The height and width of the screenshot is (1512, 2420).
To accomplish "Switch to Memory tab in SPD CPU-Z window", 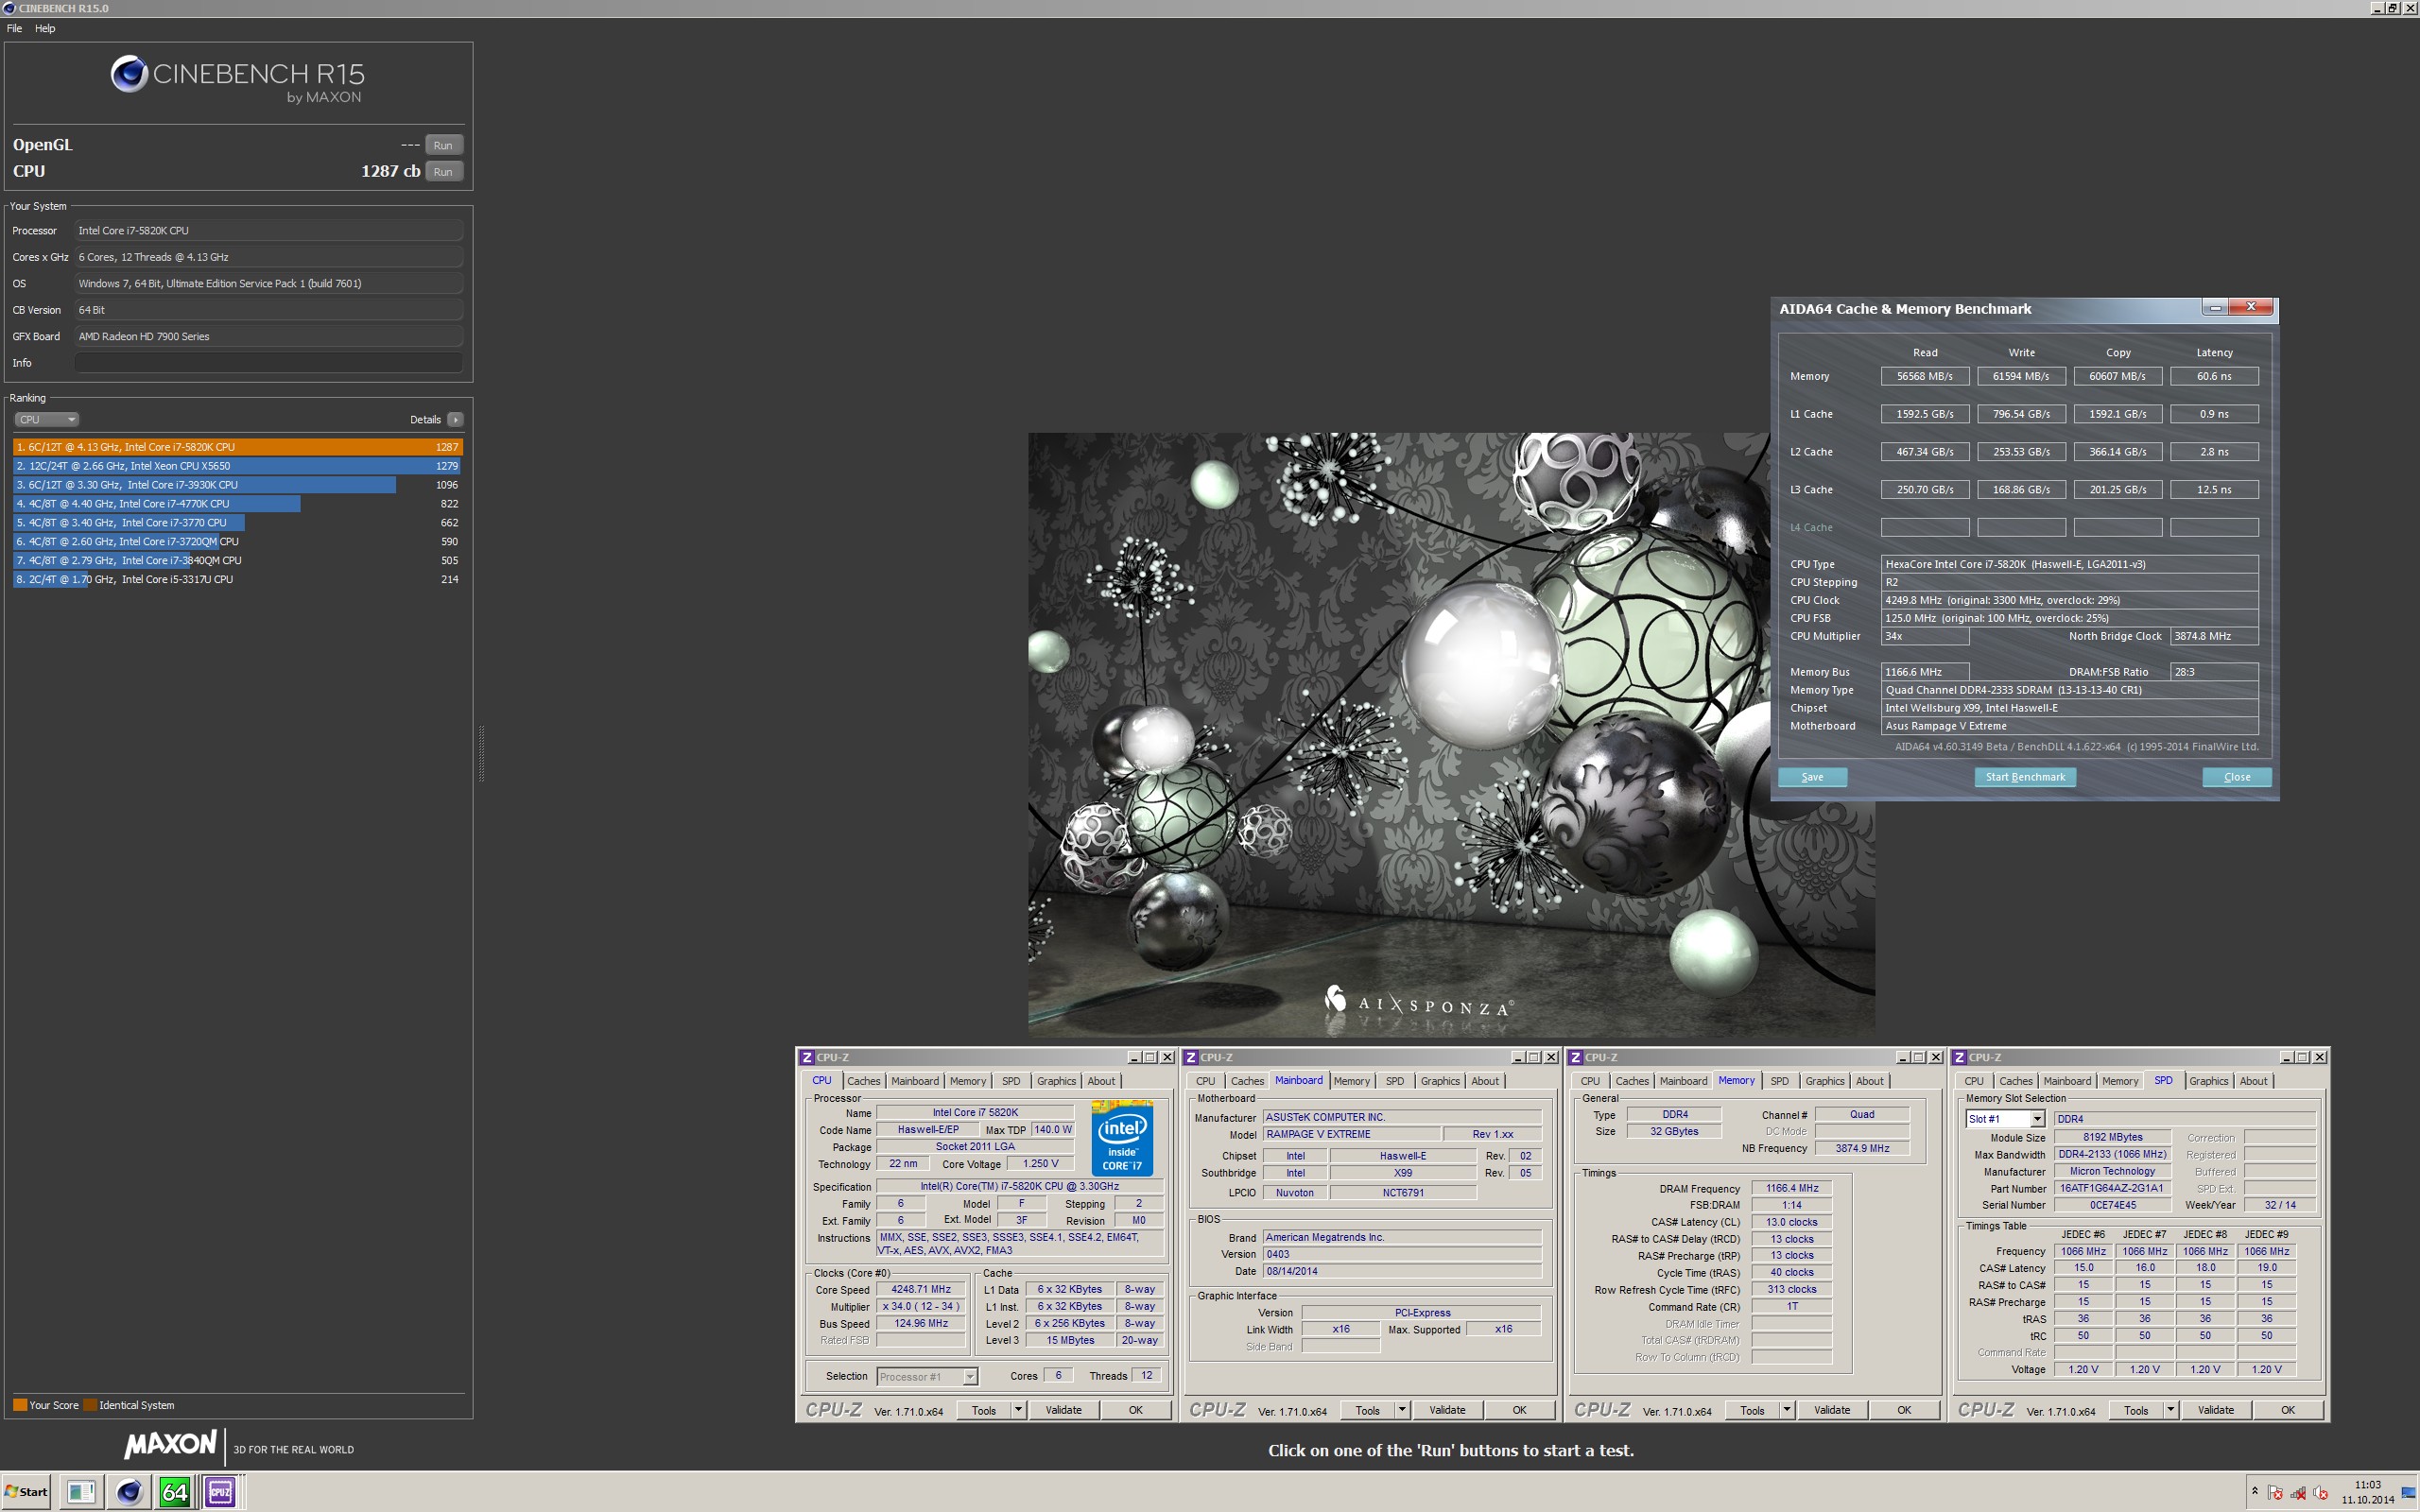I will pos(2120,1081).
